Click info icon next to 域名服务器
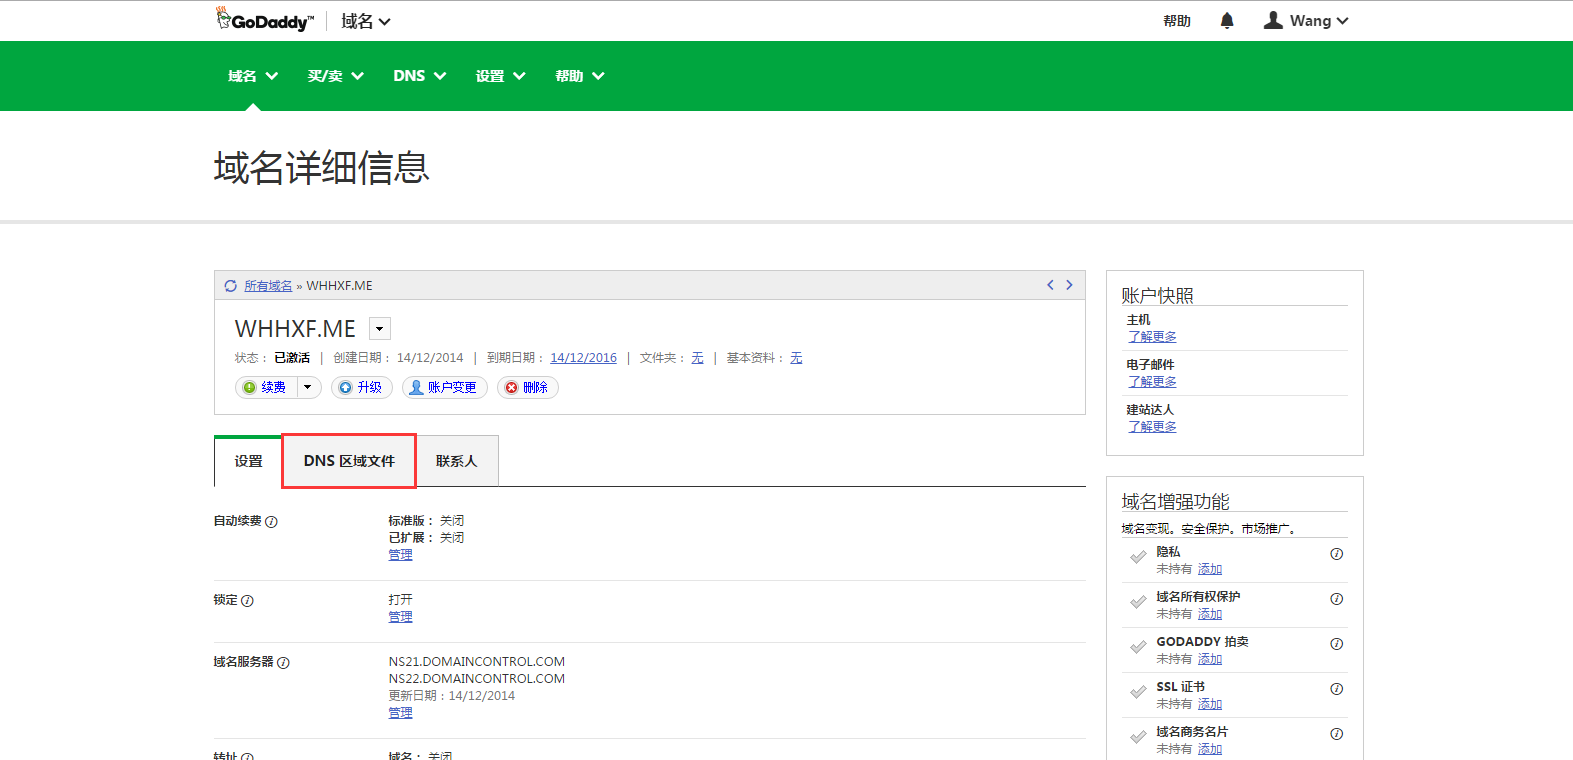 point(283,663)
